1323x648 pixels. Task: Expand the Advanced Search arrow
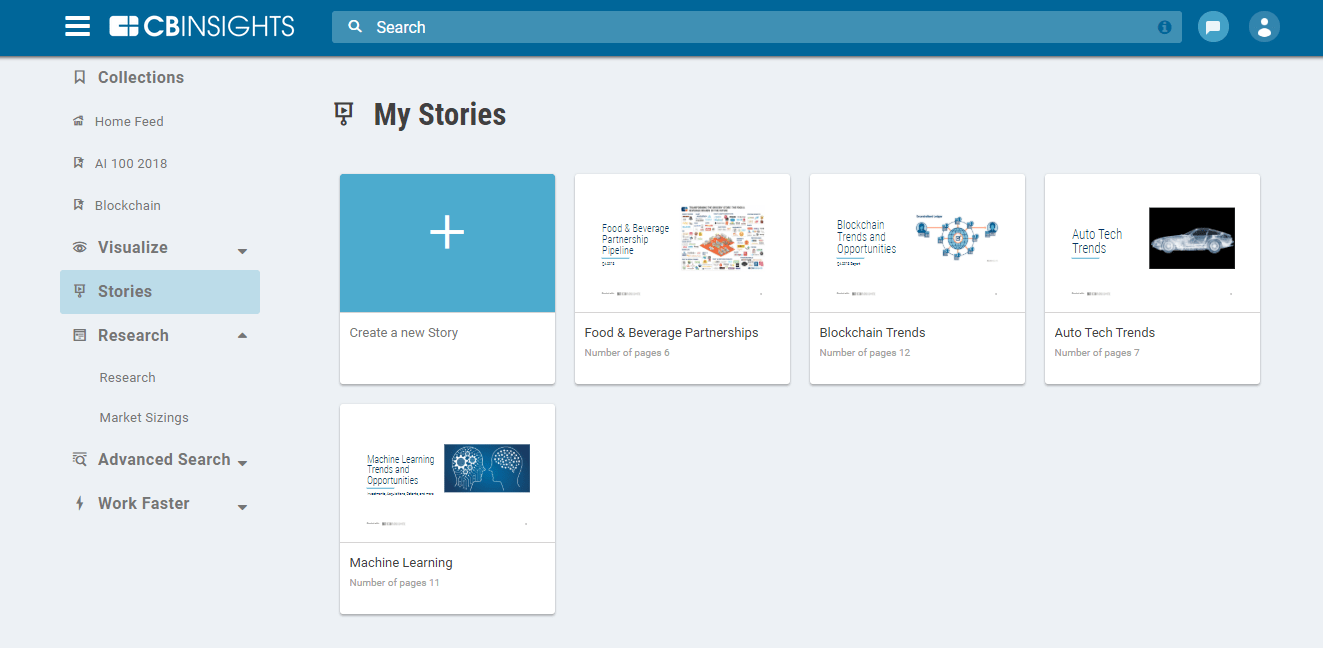(242, 463)
